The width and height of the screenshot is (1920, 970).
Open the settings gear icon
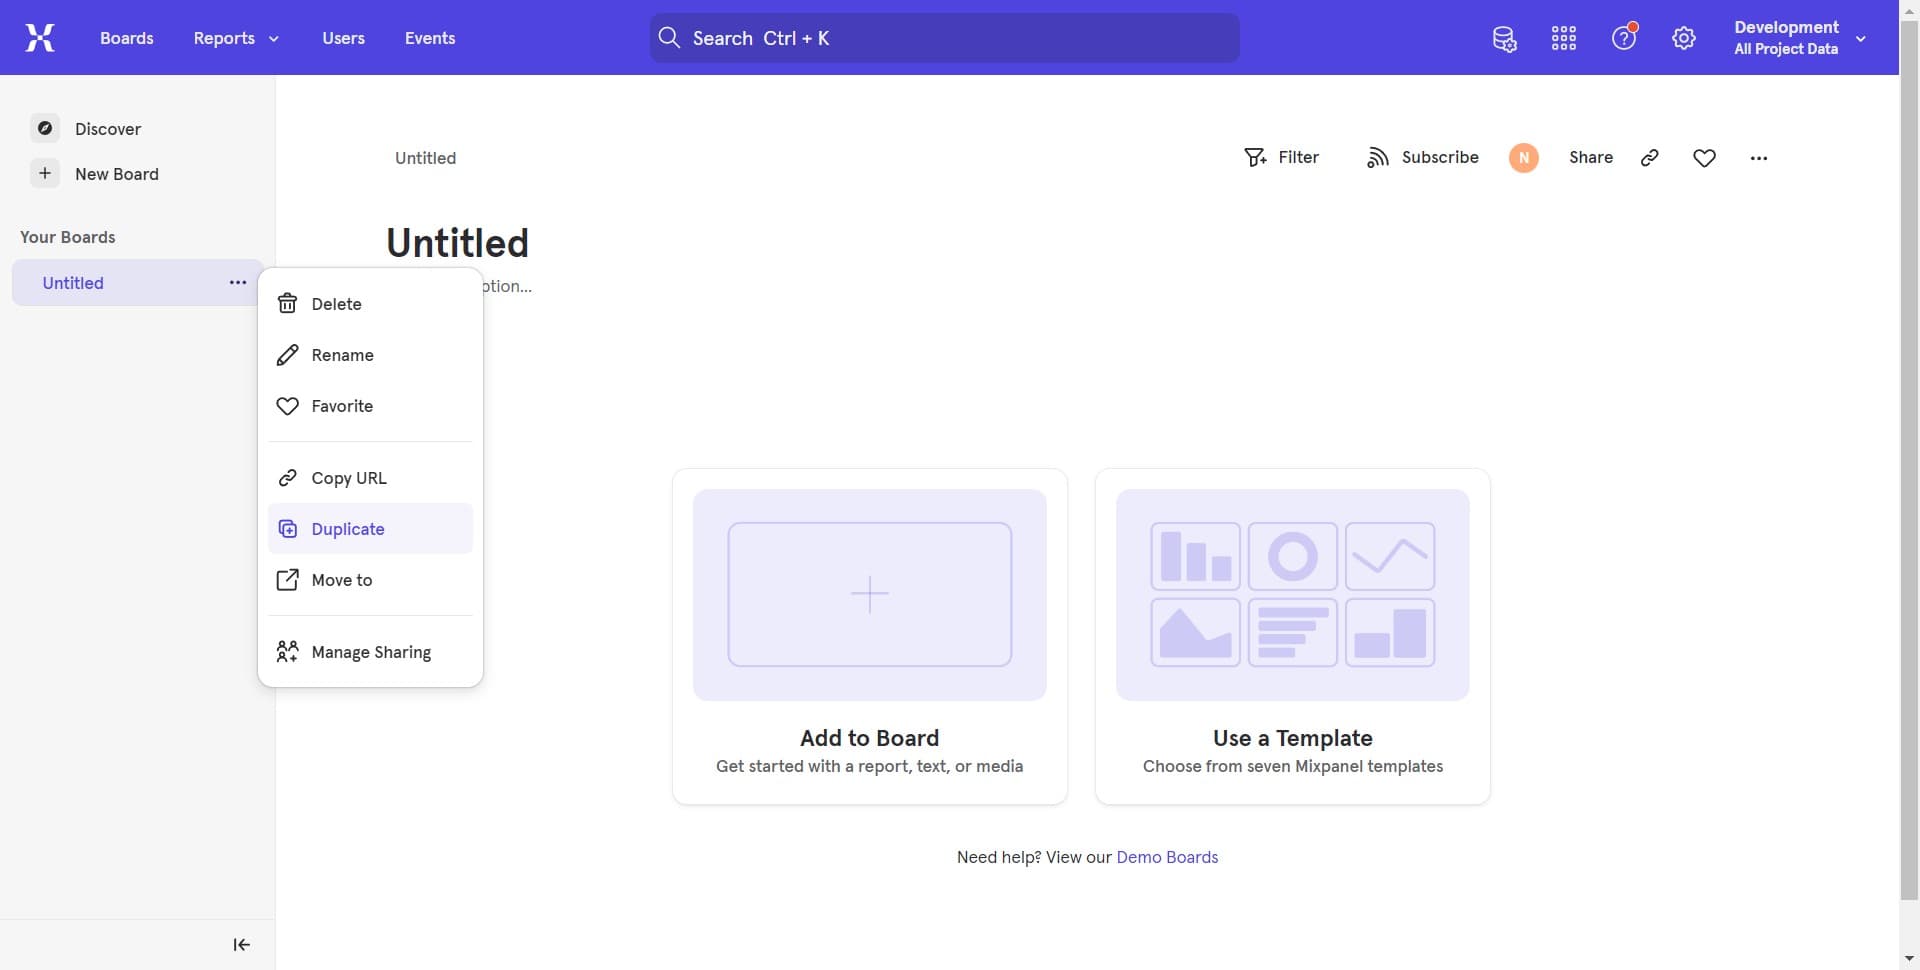[x=1684, y=39]
